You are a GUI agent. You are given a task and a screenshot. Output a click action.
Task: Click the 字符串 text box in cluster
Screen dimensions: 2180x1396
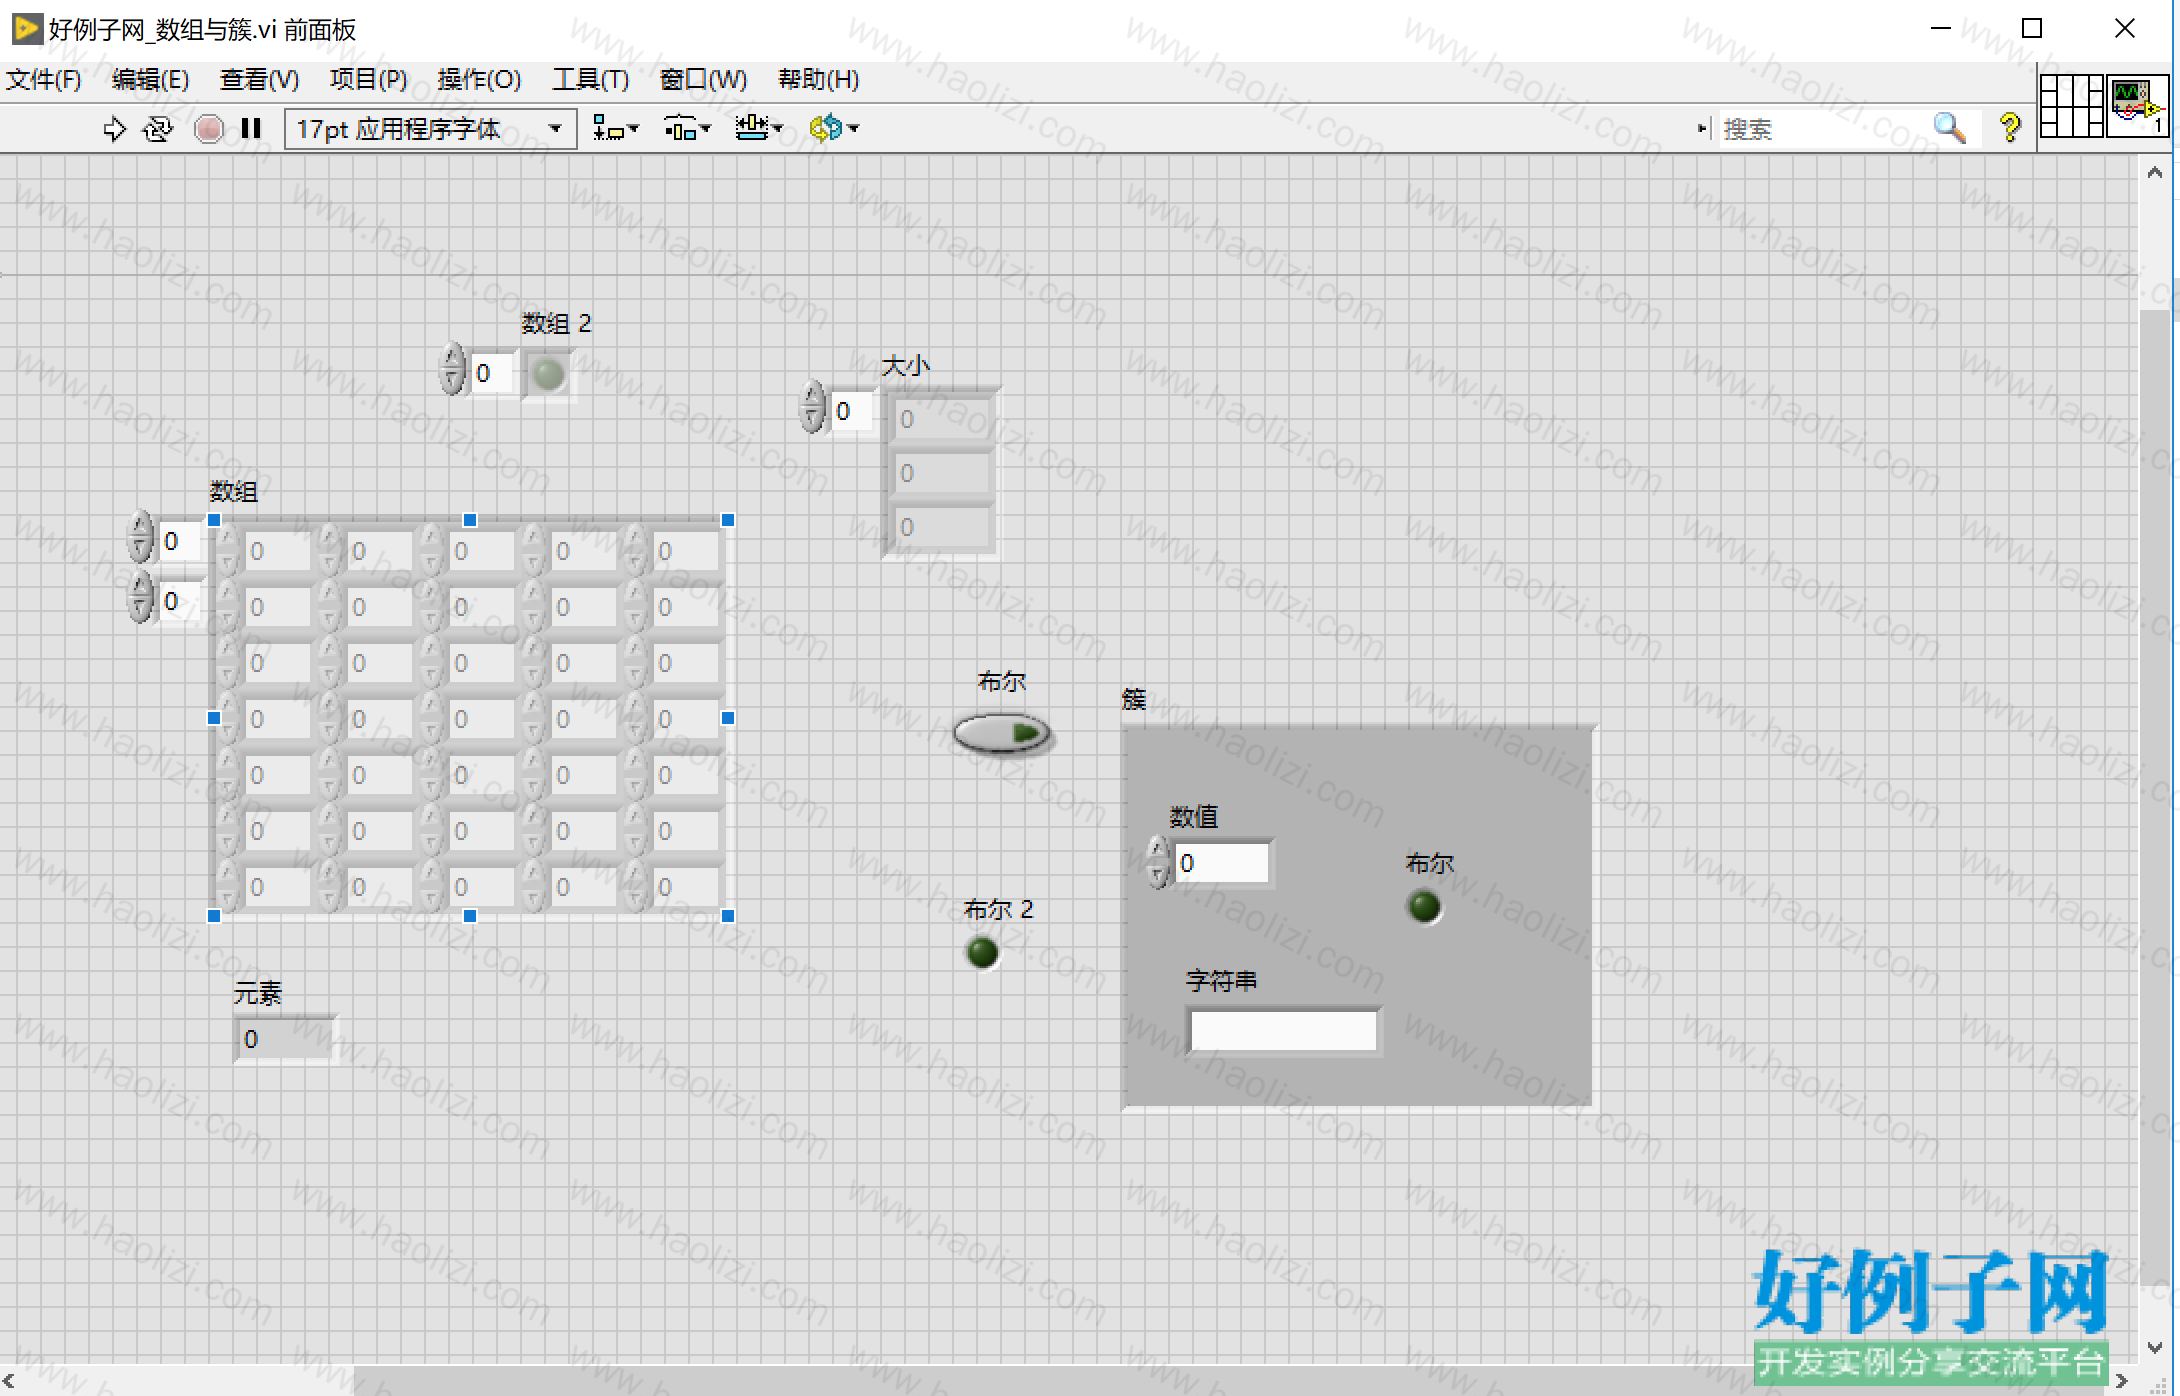click(1284, 1031)
